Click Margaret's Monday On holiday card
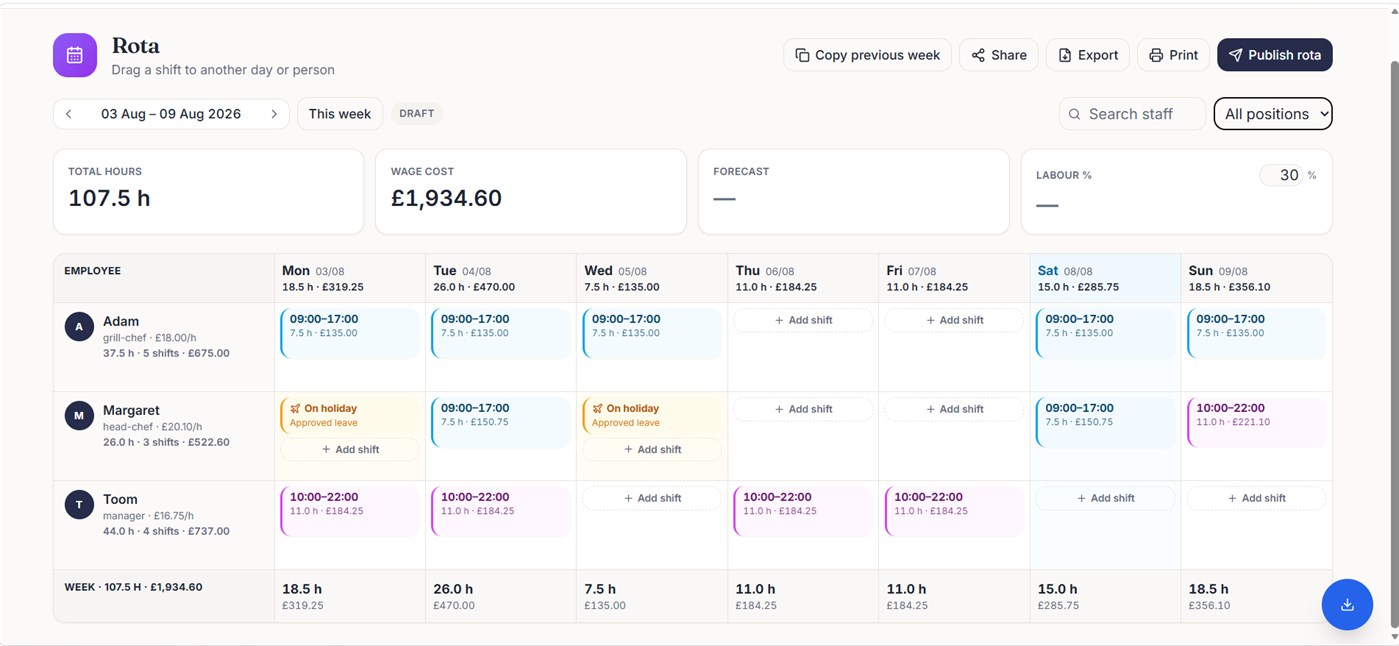Screen dimensions: 1399x646 [350, 415]
